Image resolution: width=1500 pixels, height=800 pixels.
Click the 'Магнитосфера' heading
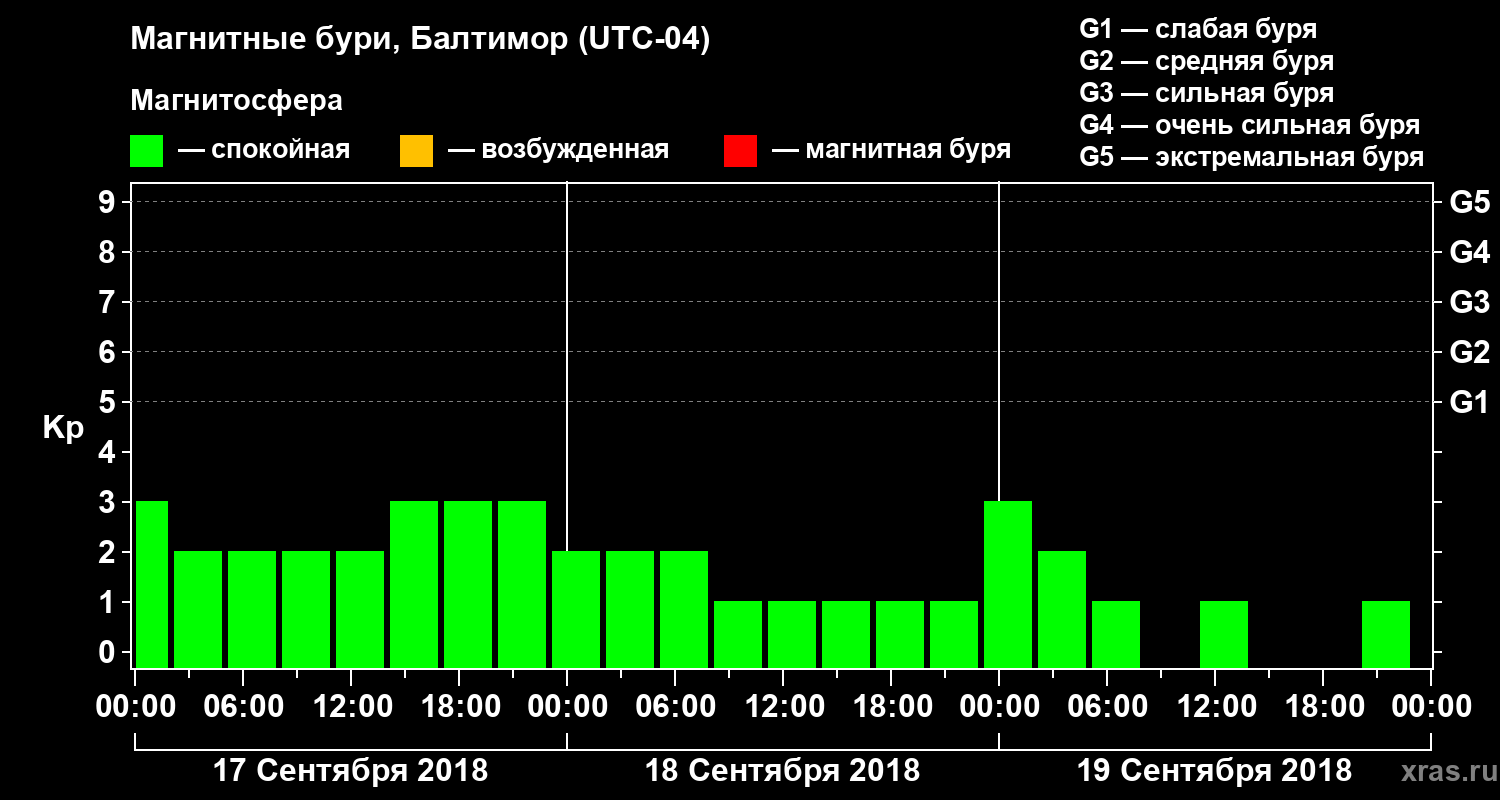click(237, 101)
